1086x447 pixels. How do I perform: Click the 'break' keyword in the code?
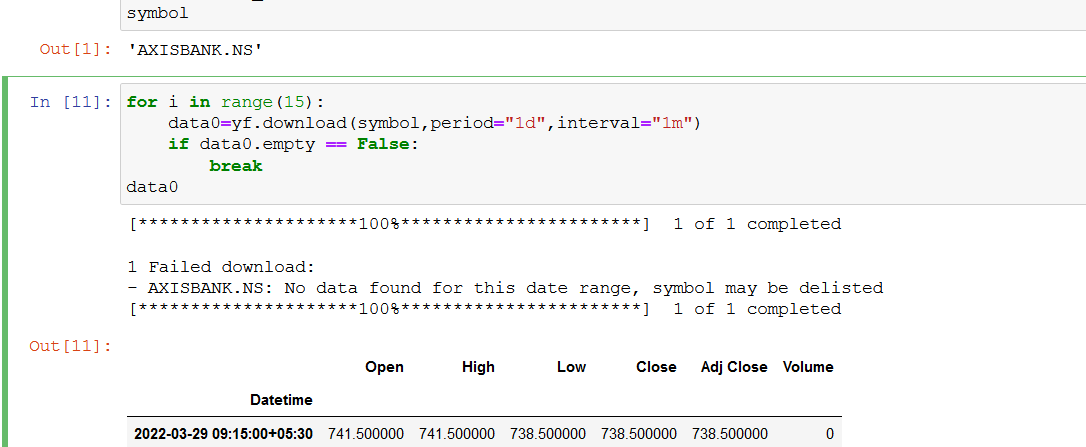[235, 166]
